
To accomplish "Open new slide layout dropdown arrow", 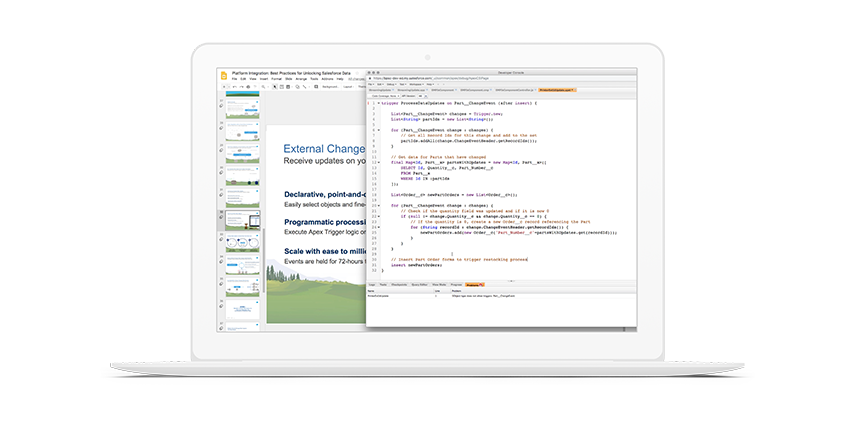I will pyautogui.click(x=228, y=87).
